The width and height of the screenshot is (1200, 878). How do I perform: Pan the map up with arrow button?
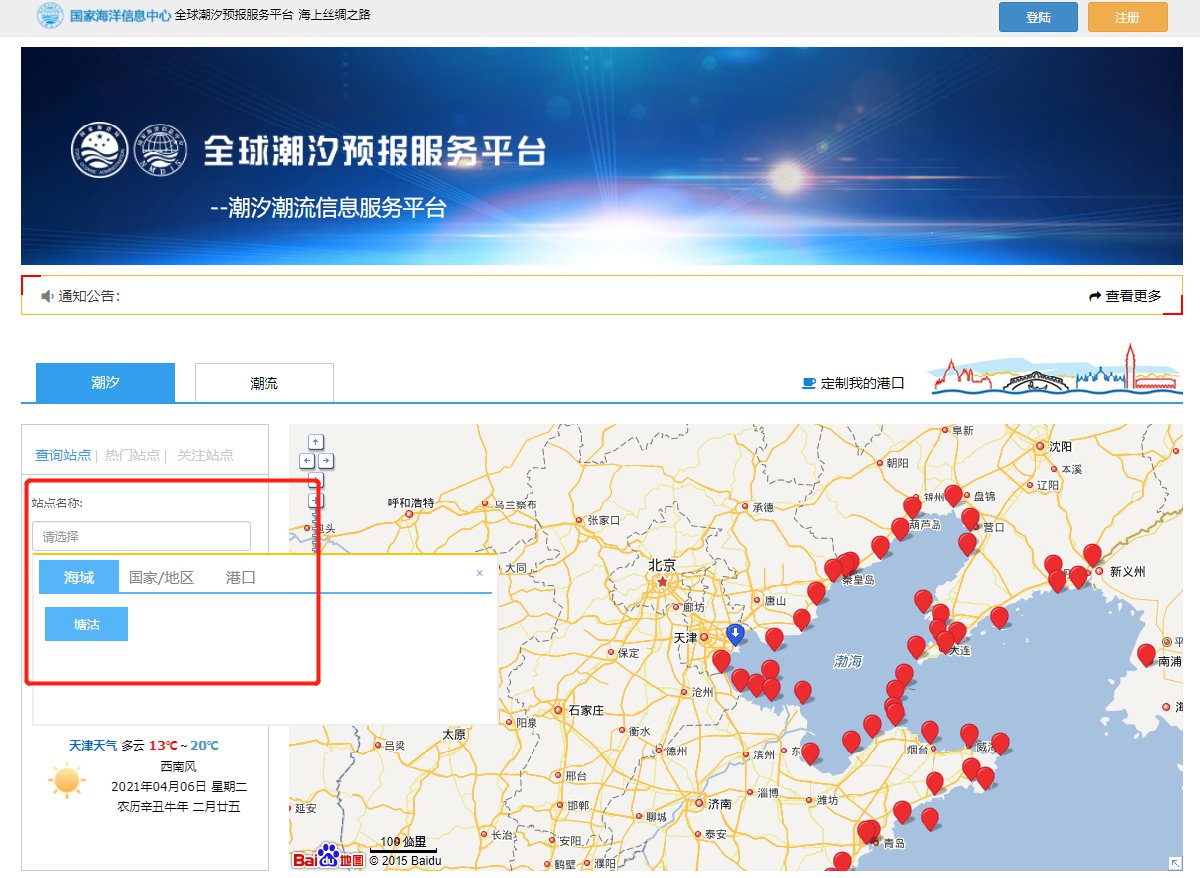tap(316, 441)
